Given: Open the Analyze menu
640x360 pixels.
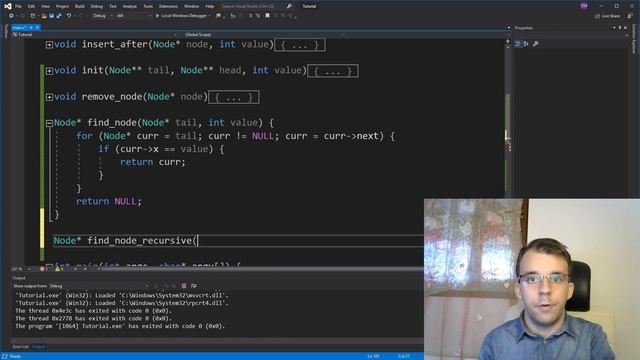Looking at the screenshot, I should point(130,7).
